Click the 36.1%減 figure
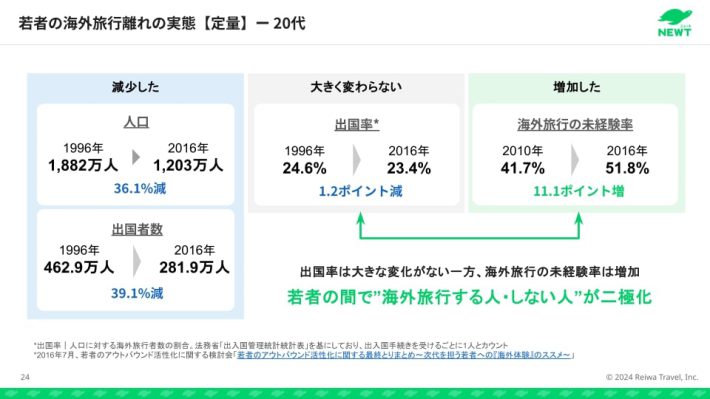The height and width of the screenshot is (399, 710). [139, 188]
